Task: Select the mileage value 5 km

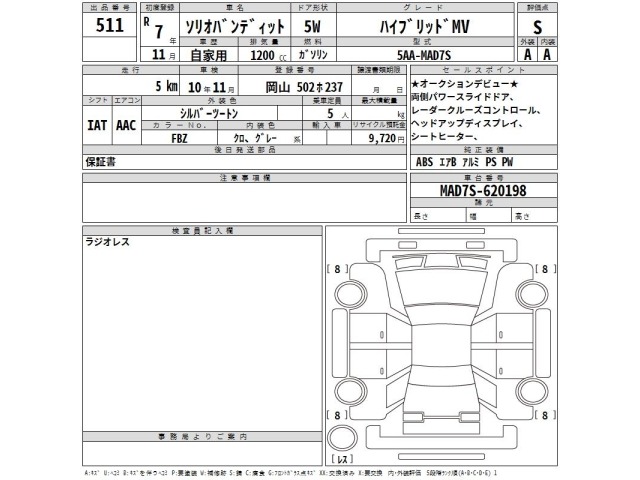Action: point(167,86)
